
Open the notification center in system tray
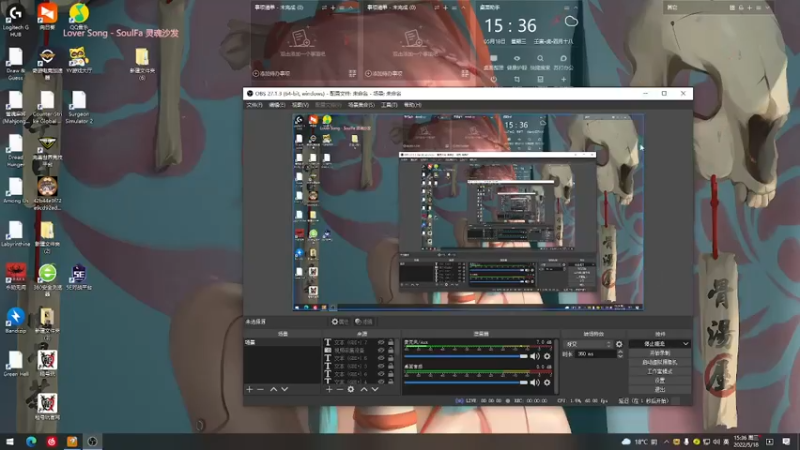point(786,441)
